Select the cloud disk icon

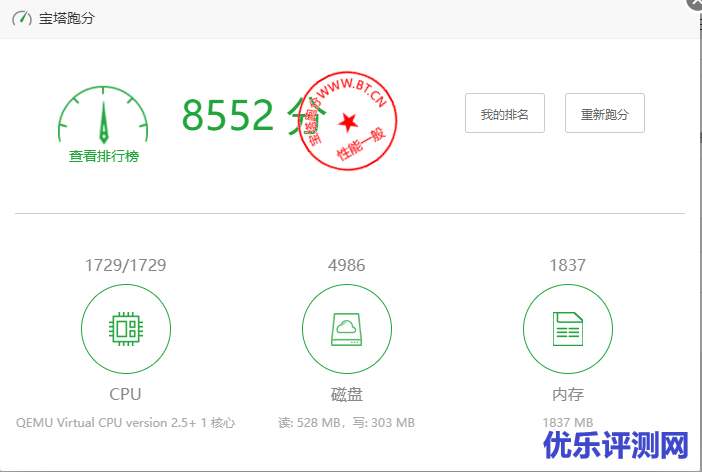click(346, 329)
